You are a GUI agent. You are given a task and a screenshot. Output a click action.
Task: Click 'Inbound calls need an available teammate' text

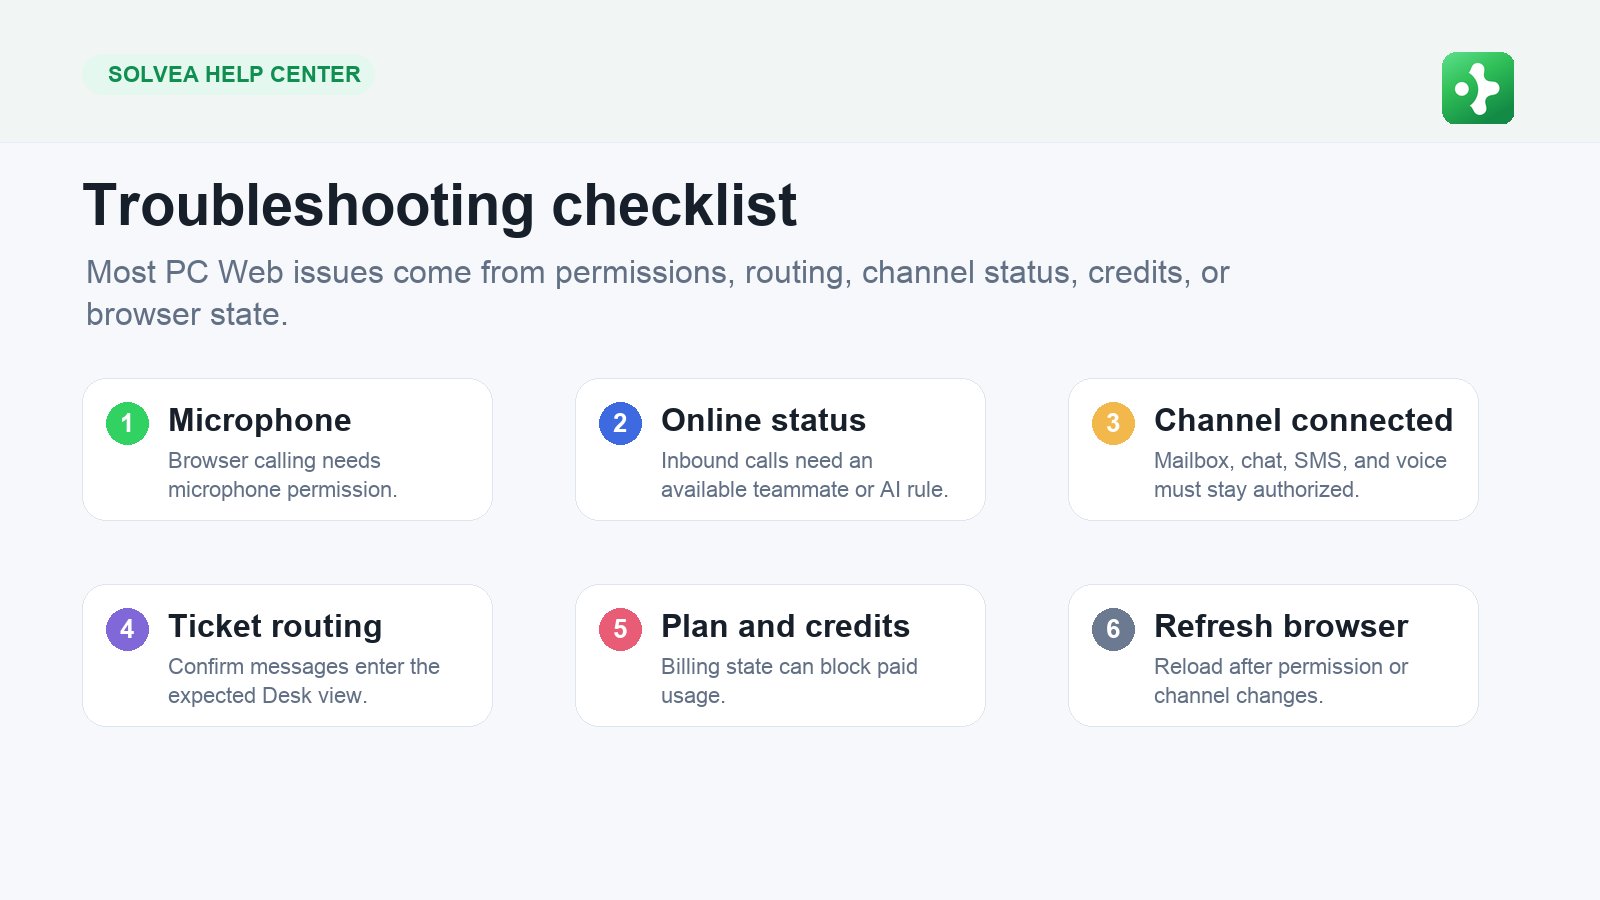coord(805,475)
